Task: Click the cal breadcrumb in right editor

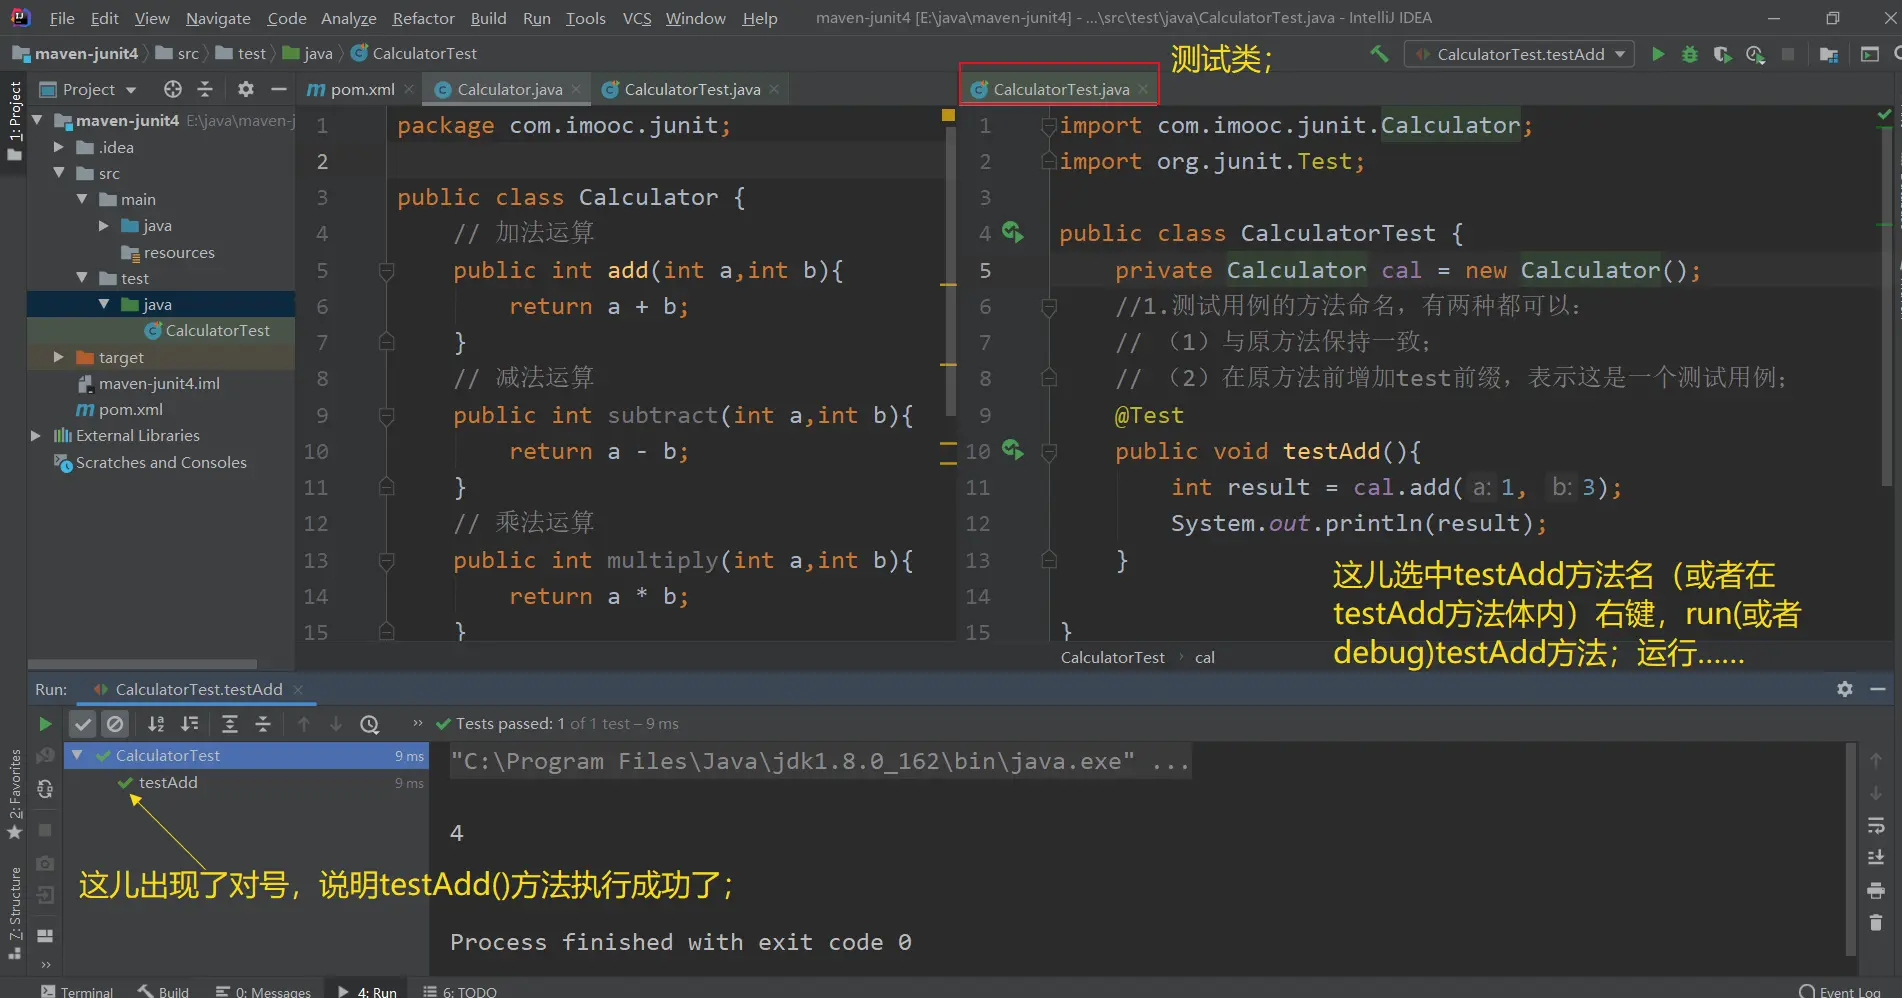Action: (x=1204, y=657)
